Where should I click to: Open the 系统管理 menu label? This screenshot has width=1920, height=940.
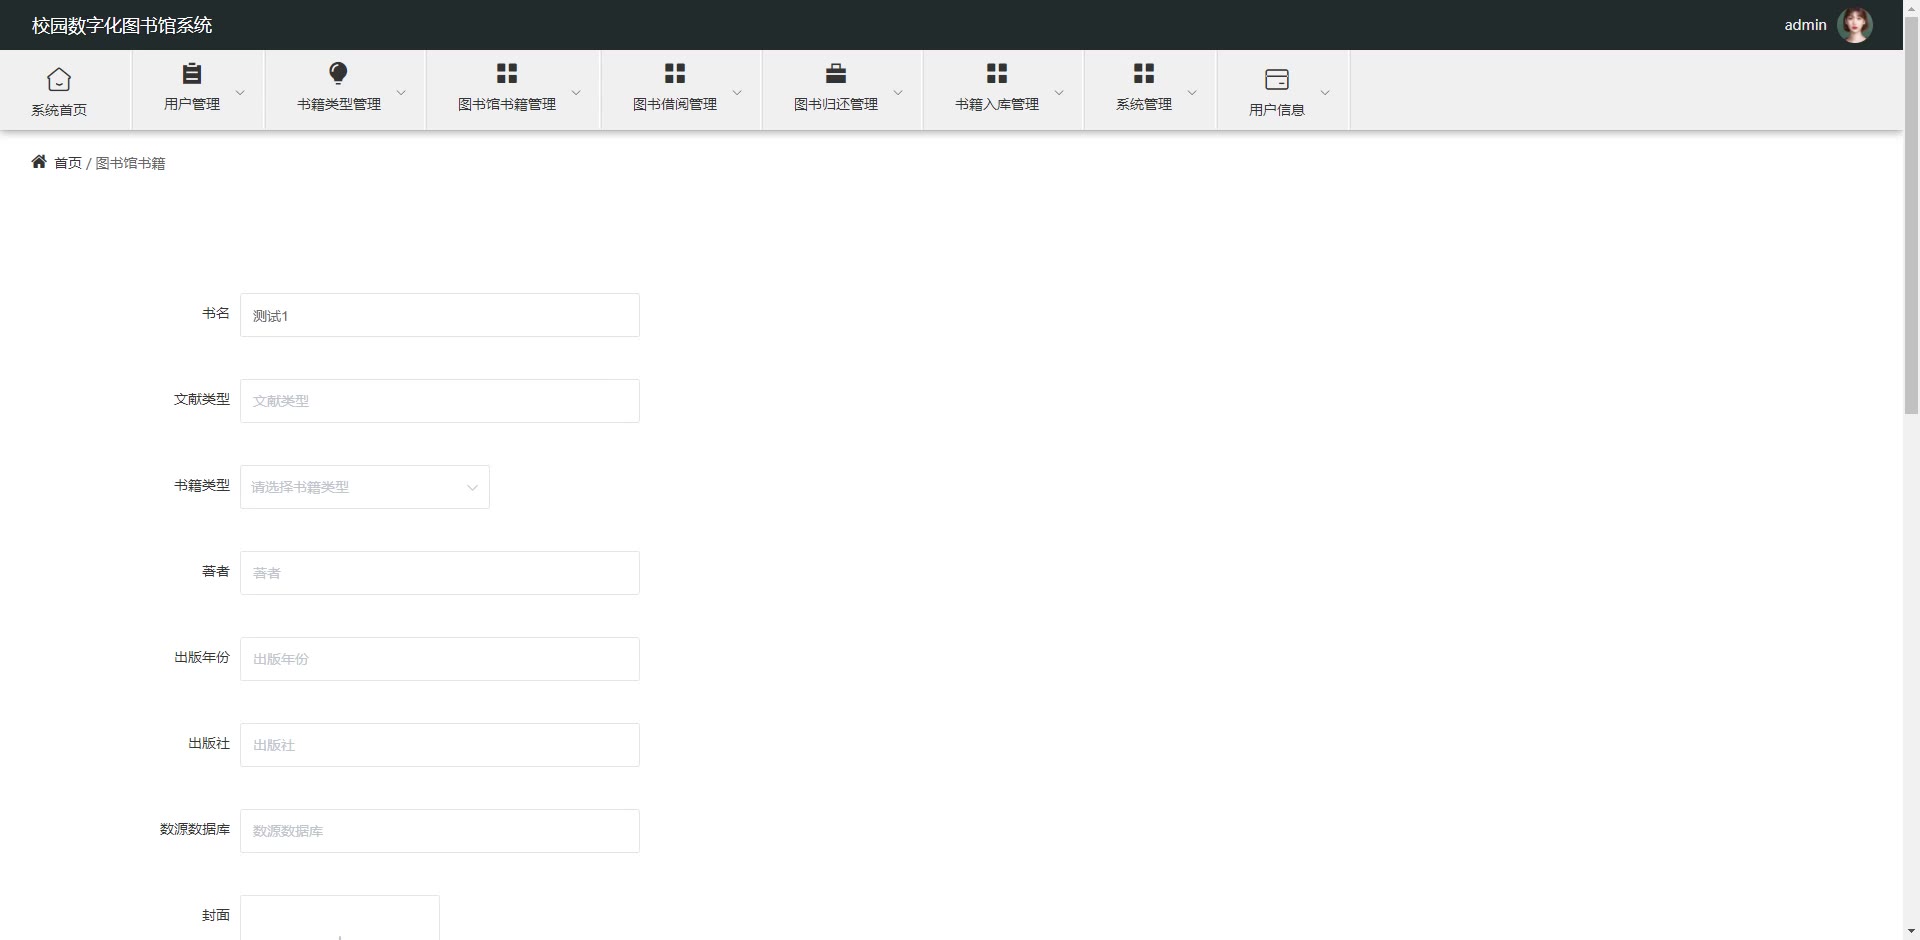[1144, 104]
